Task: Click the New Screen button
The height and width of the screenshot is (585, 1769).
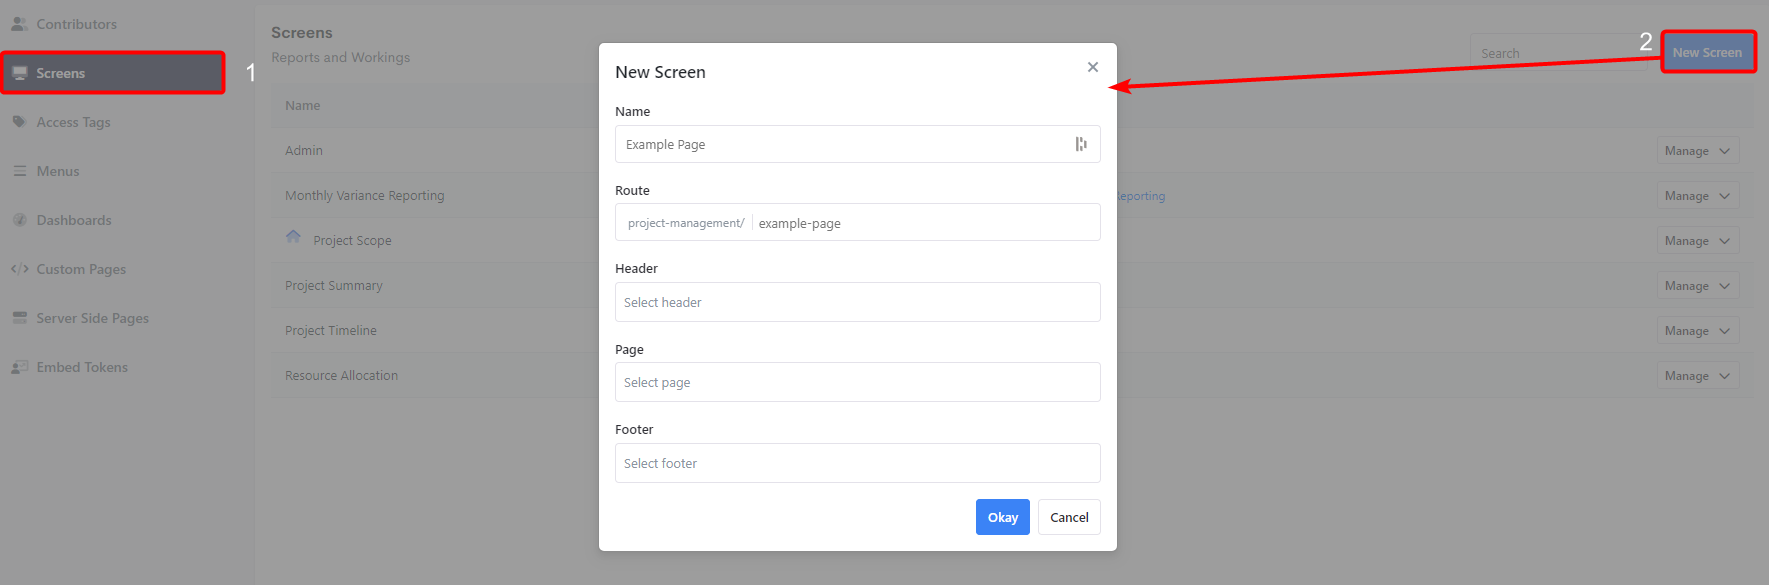Action: coord(1707,52)
